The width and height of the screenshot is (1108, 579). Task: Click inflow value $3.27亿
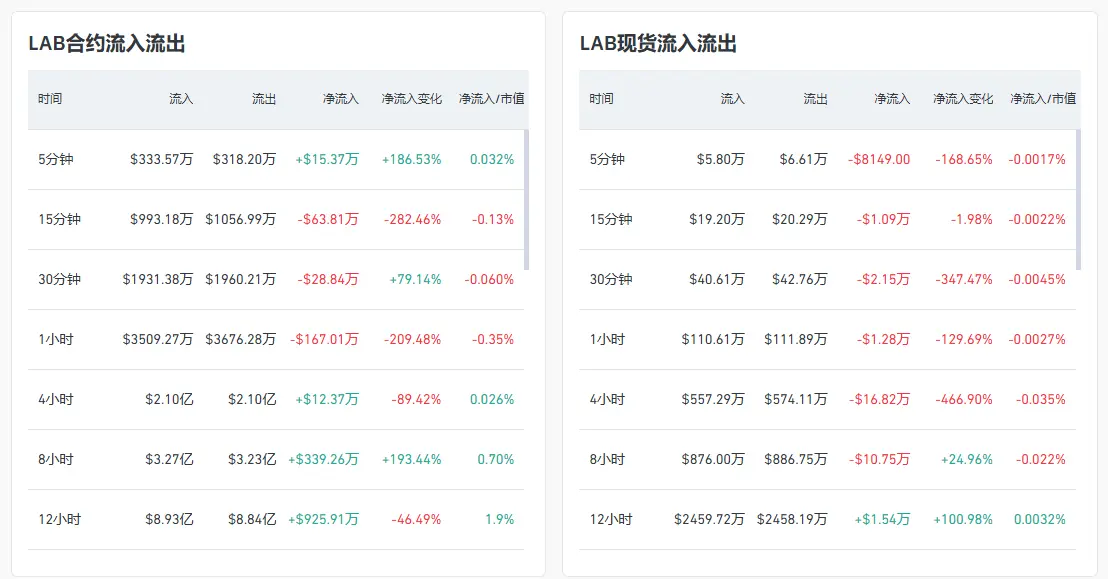[x=170, y=460]
